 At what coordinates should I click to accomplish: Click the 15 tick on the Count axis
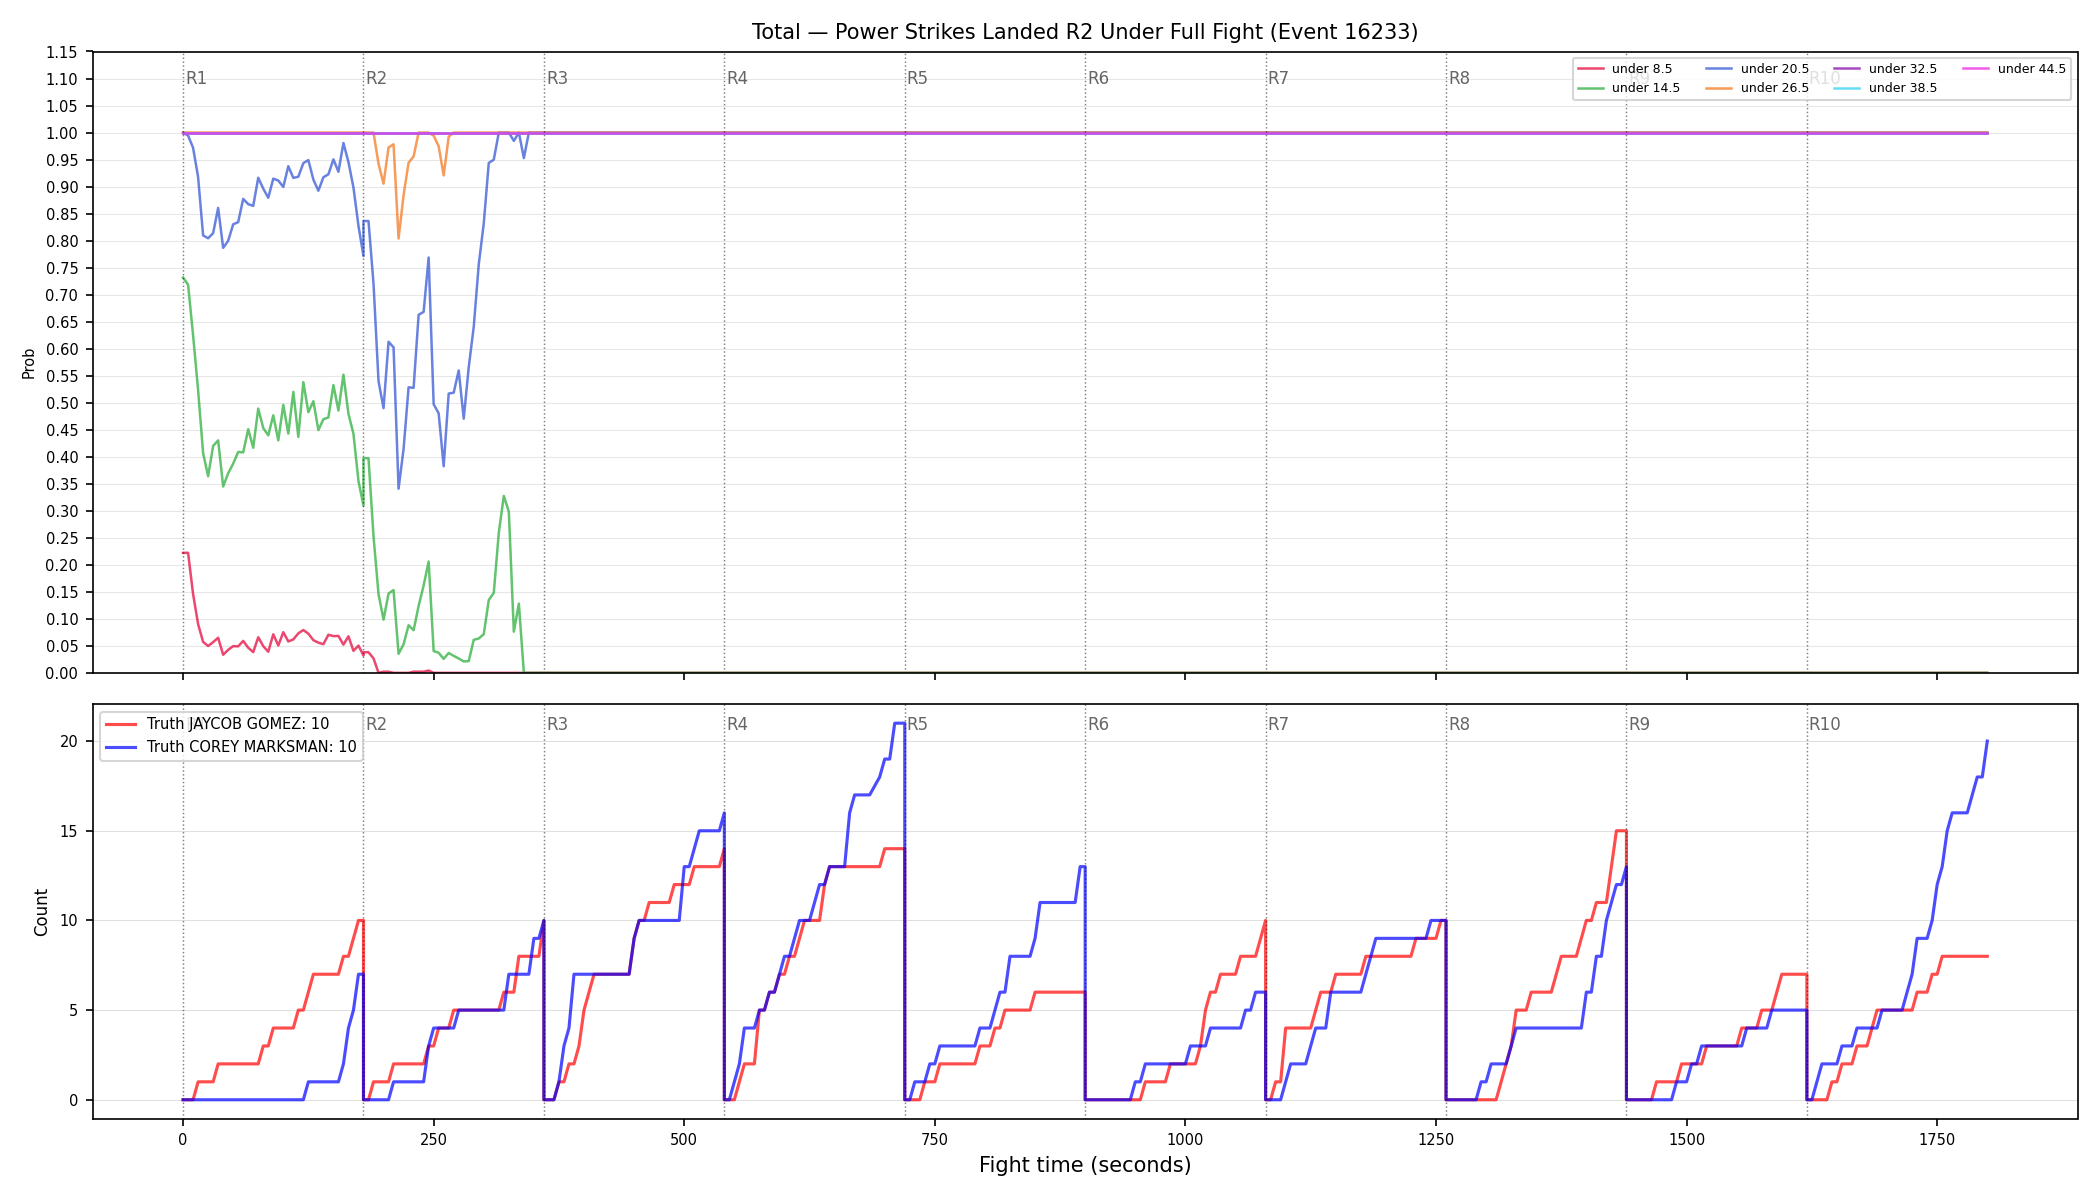tap(69, 831)
